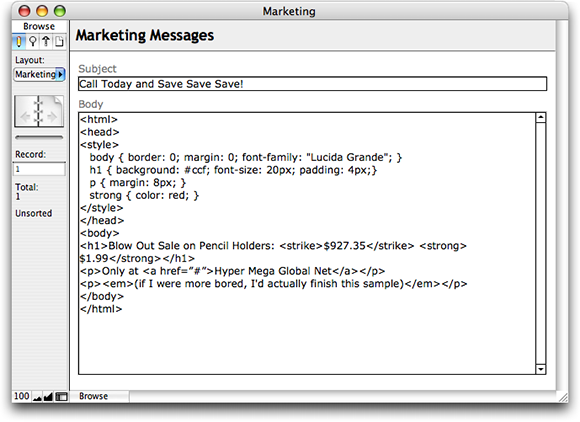Click the Subject field text

pos(312,84)
